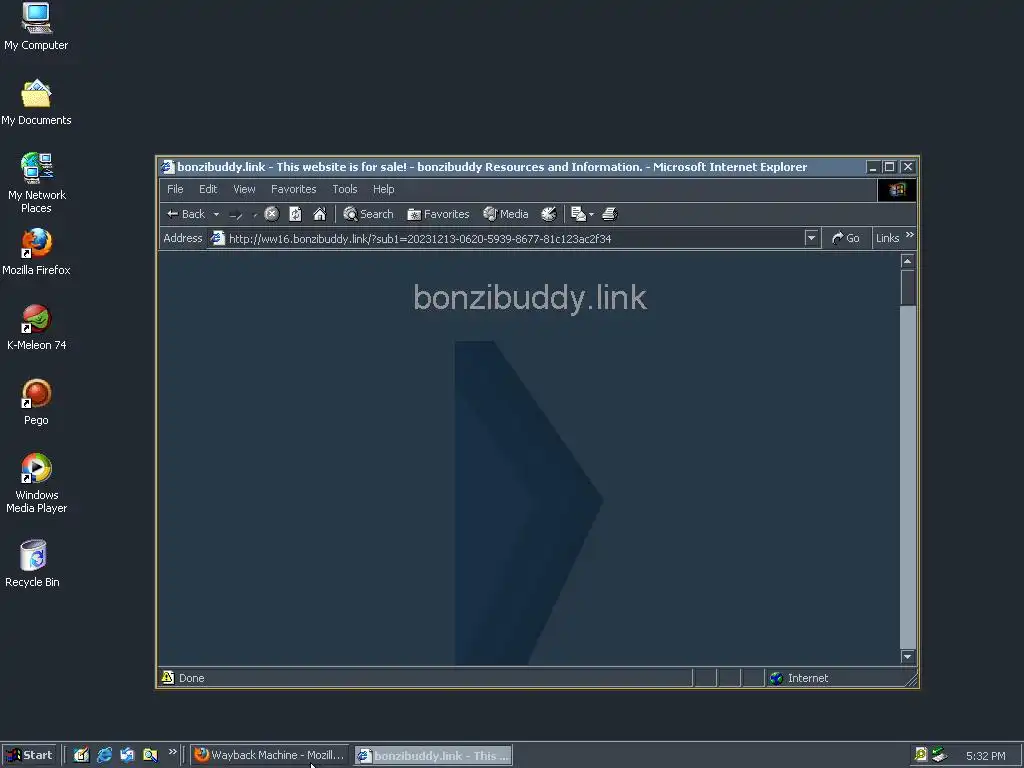The image size is (1024, 768).
Task: Open the Search pane from toolbar
Action: coord(368,214)
